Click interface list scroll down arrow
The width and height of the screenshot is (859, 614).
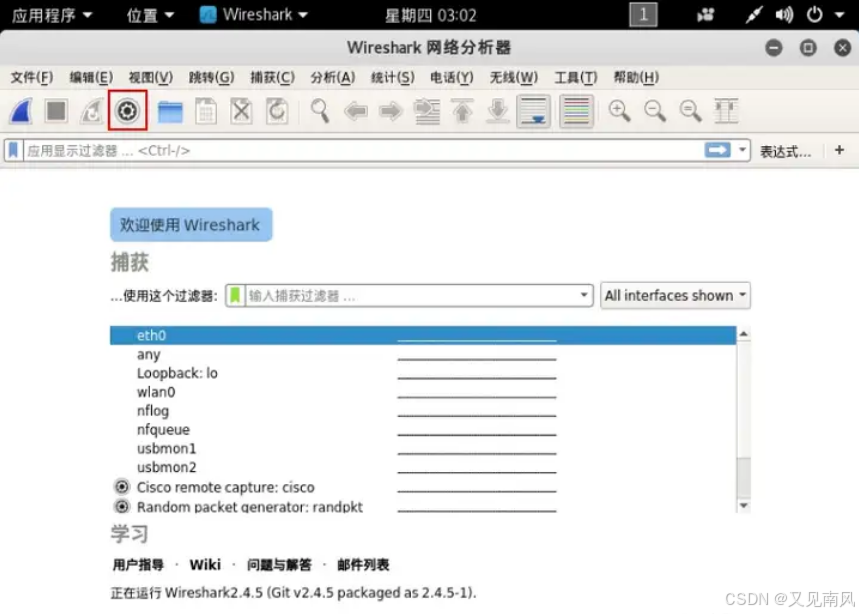pos(743,506)
